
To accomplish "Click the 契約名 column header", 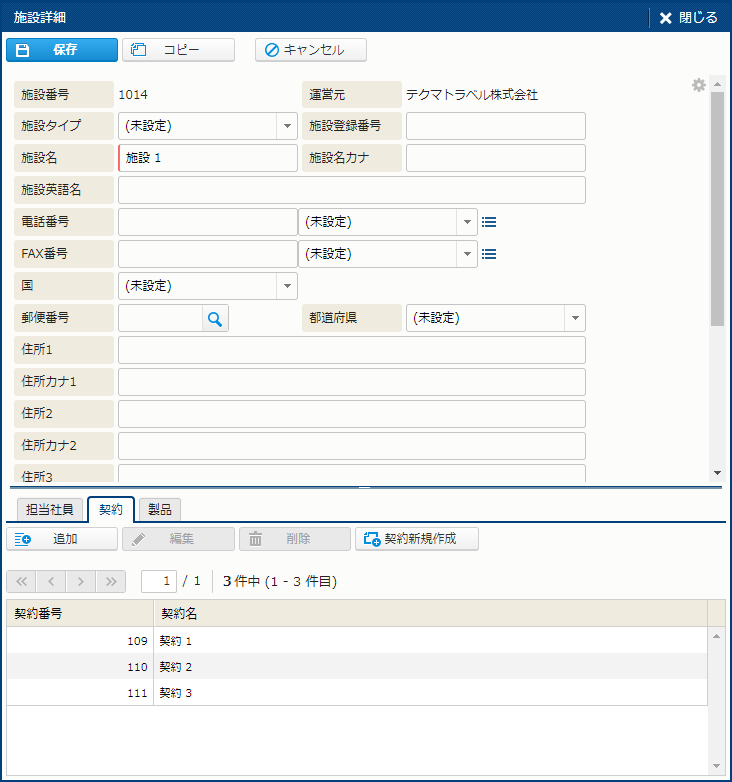I will (x=430, y=613).
